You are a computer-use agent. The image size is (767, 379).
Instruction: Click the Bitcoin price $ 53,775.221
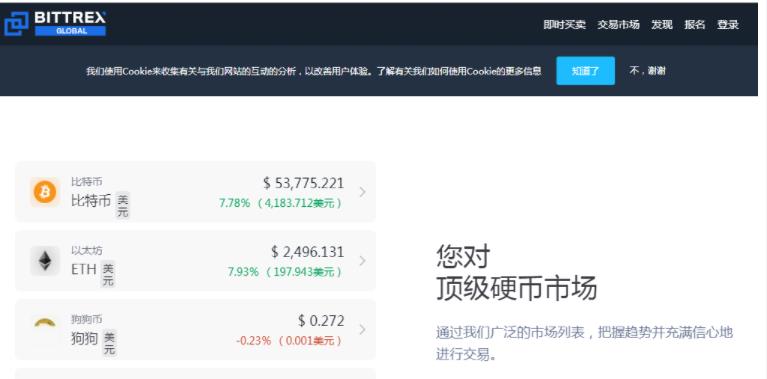304,183
